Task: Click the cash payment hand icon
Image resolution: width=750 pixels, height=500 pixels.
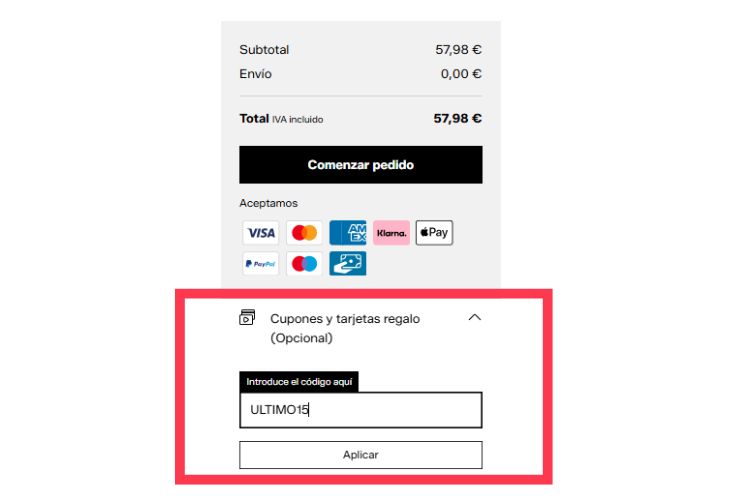Action: click(348, 264)
